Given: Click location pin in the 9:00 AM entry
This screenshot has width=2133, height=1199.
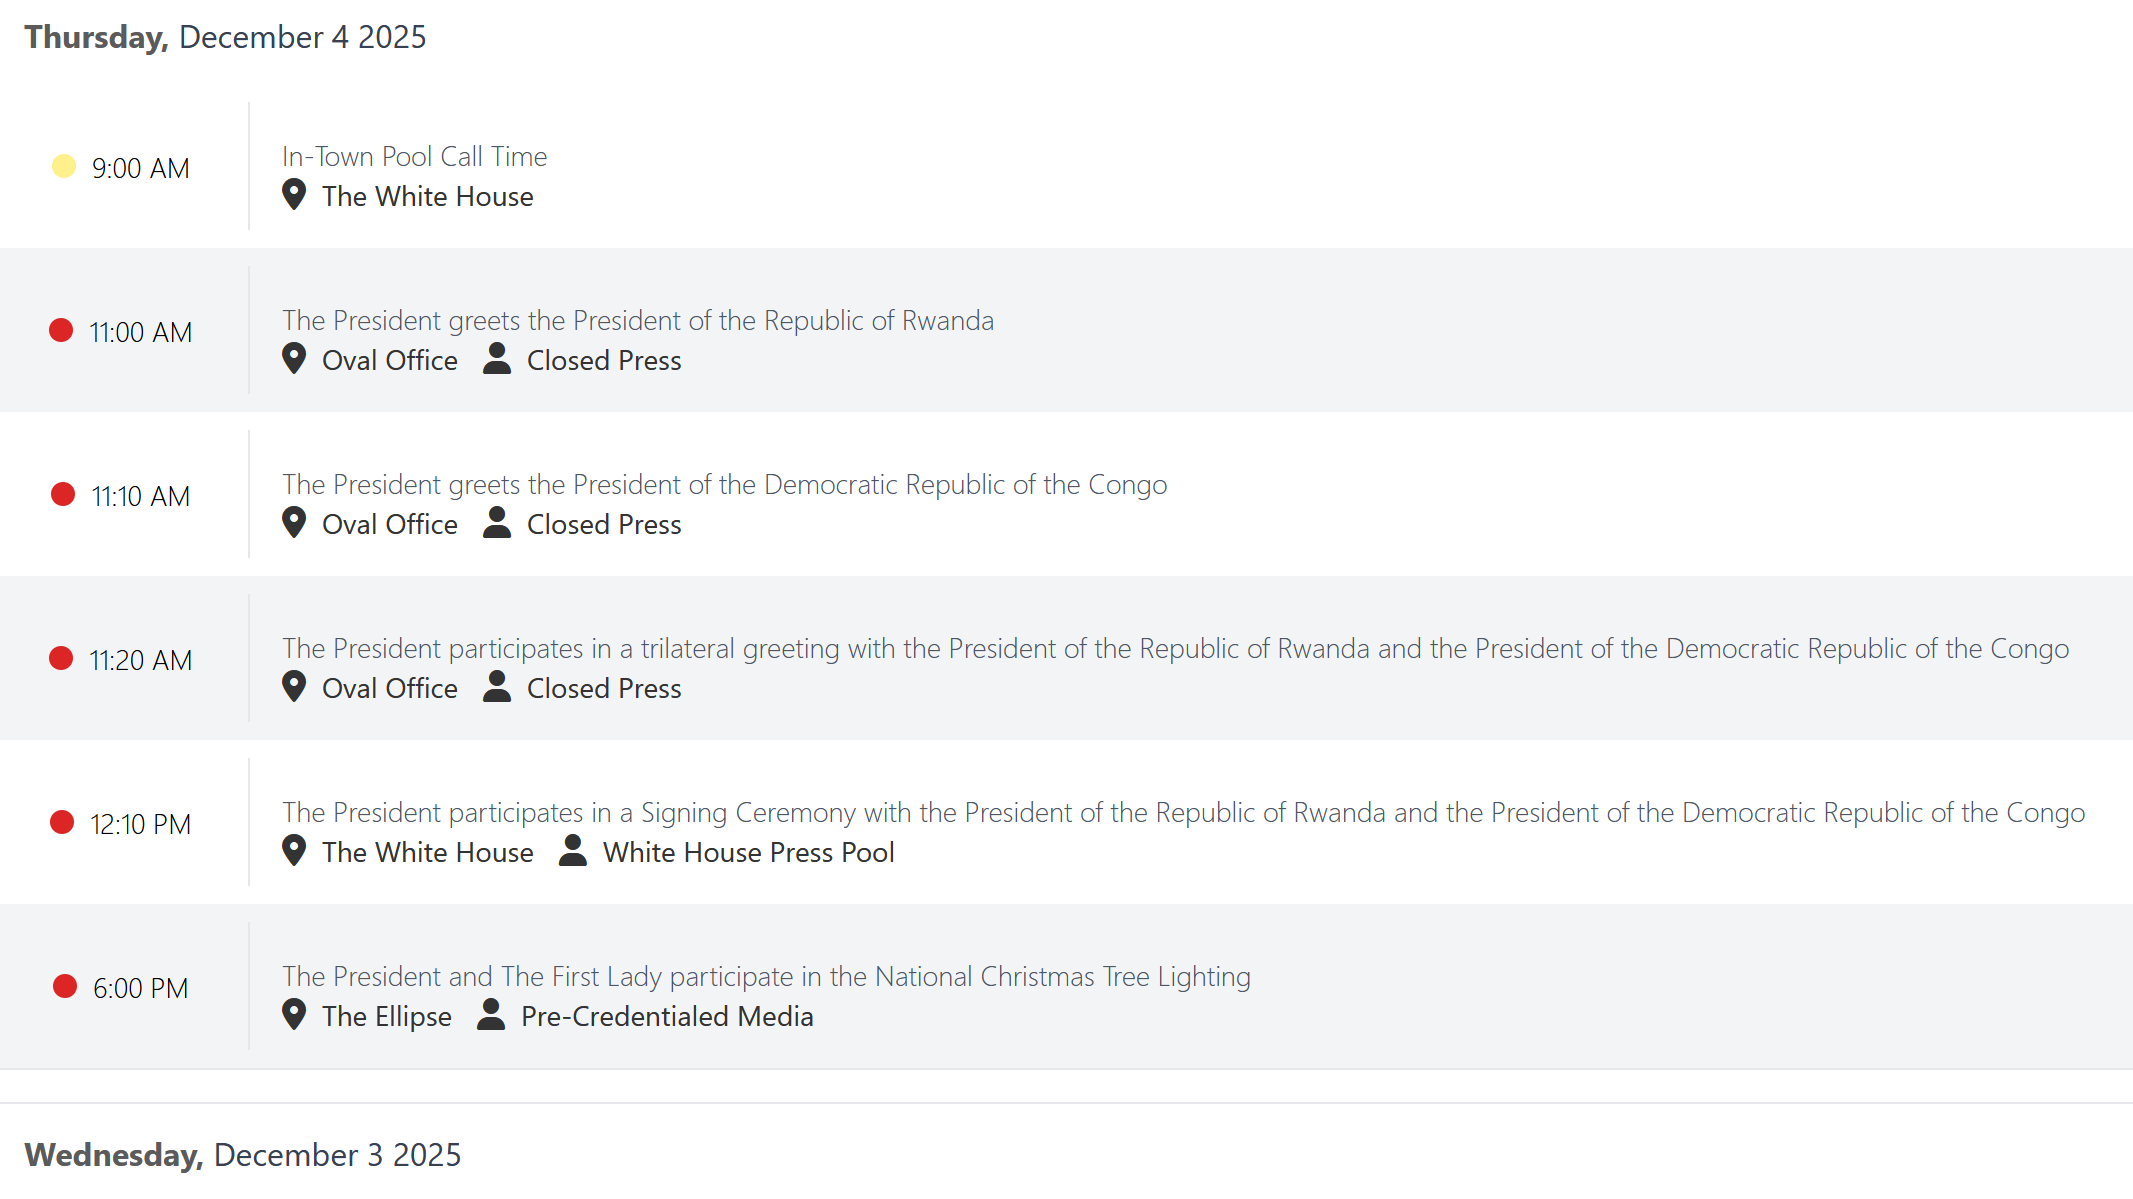Looking at the screenshot, I should pos(294,194).
